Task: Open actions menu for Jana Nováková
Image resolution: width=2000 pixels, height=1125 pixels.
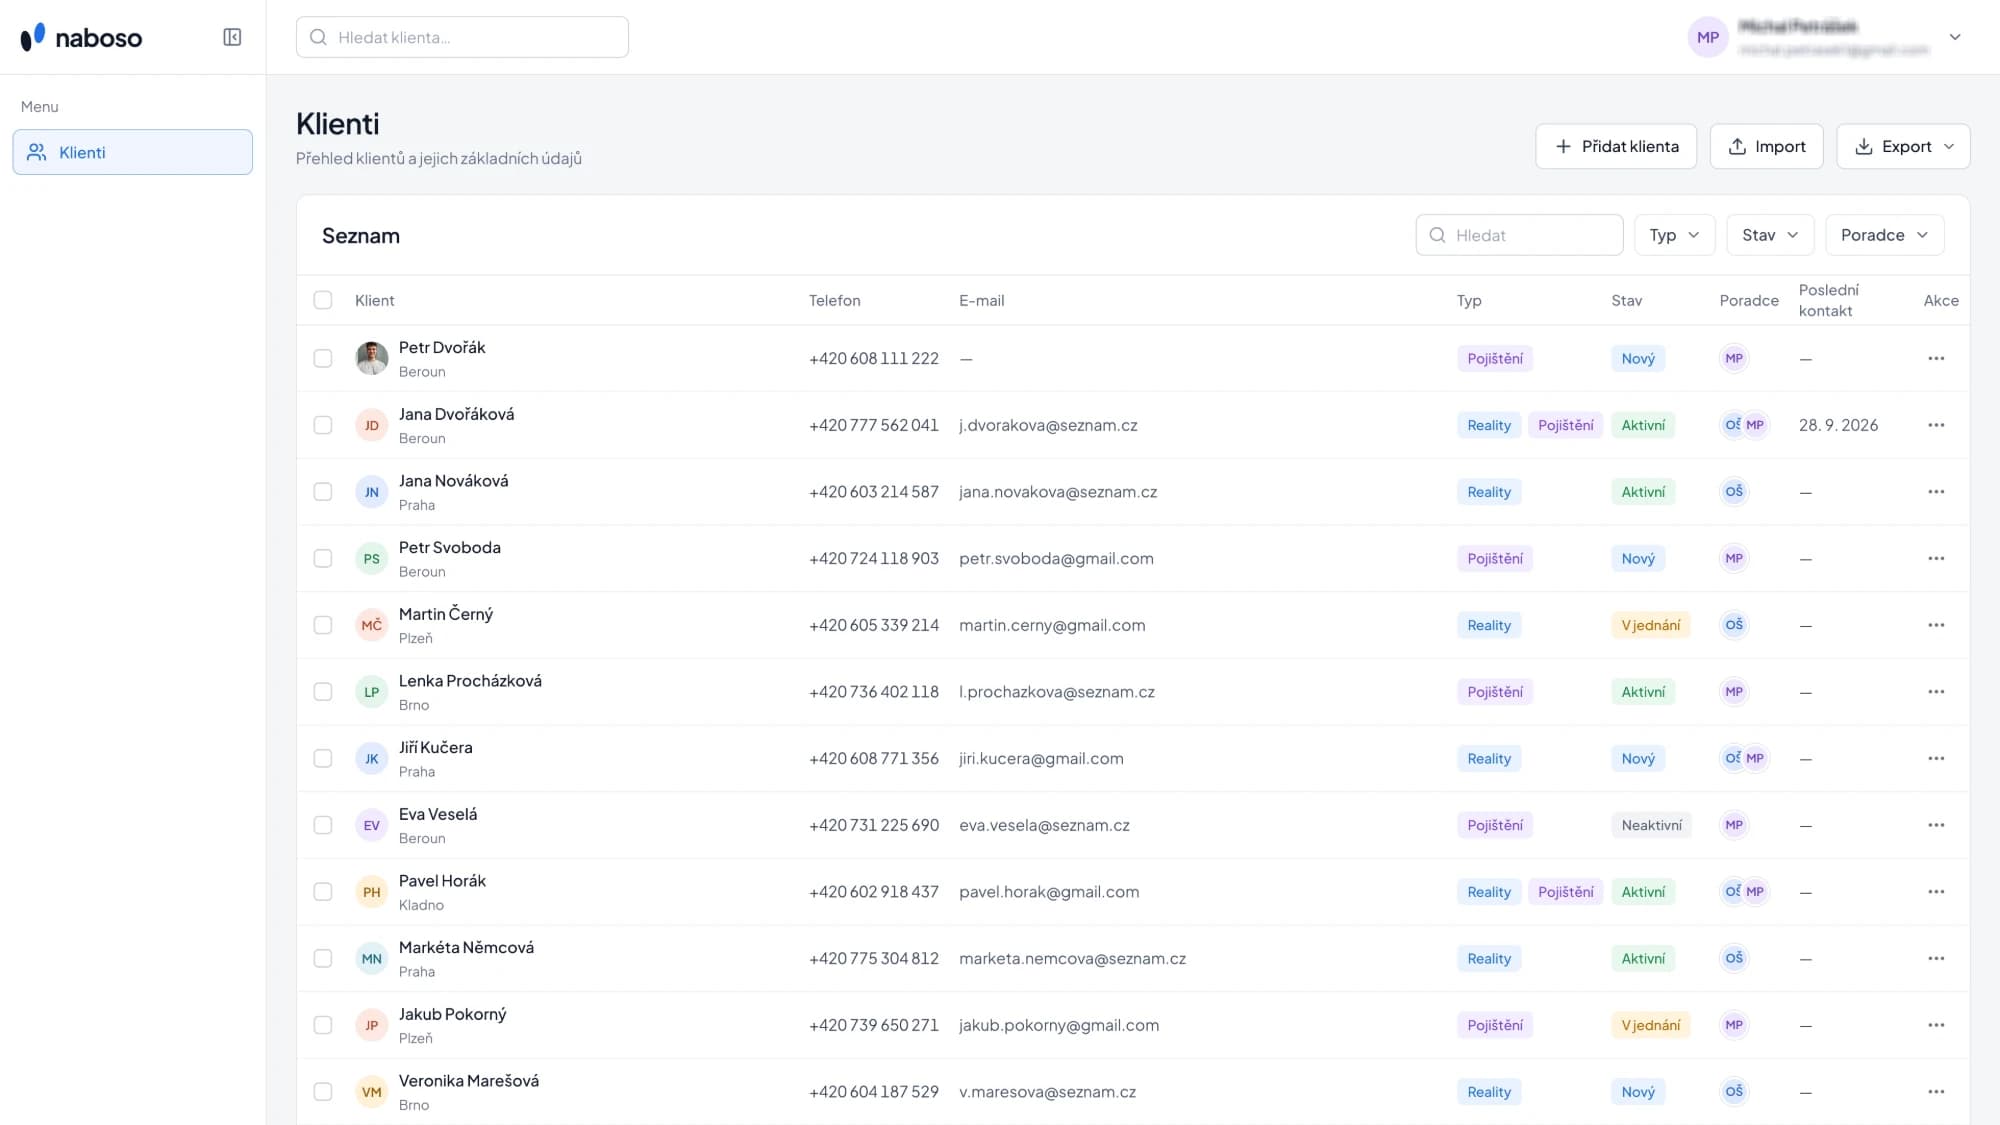Action: tap(1936, 492)
